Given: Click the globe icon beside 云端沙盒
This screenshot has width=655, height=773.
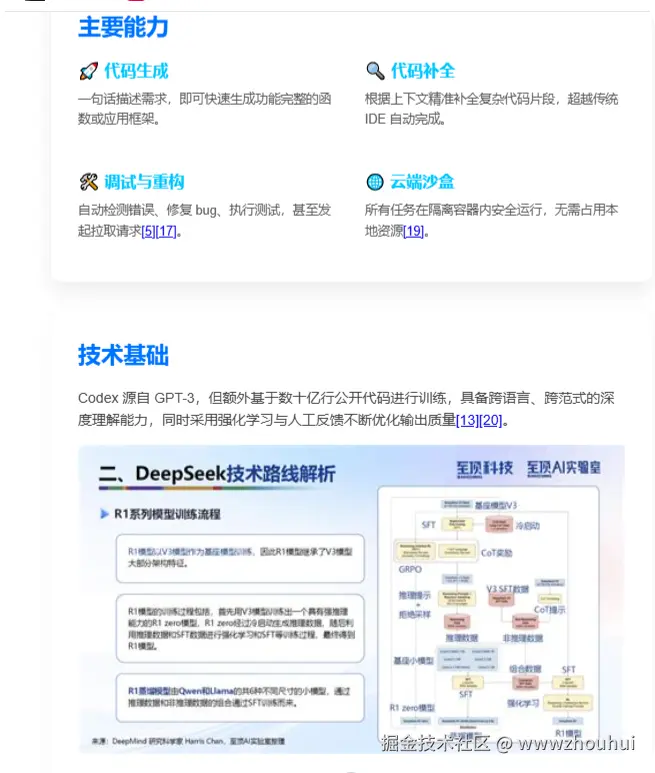Looking at the screenshot, I should click(375, 182).
